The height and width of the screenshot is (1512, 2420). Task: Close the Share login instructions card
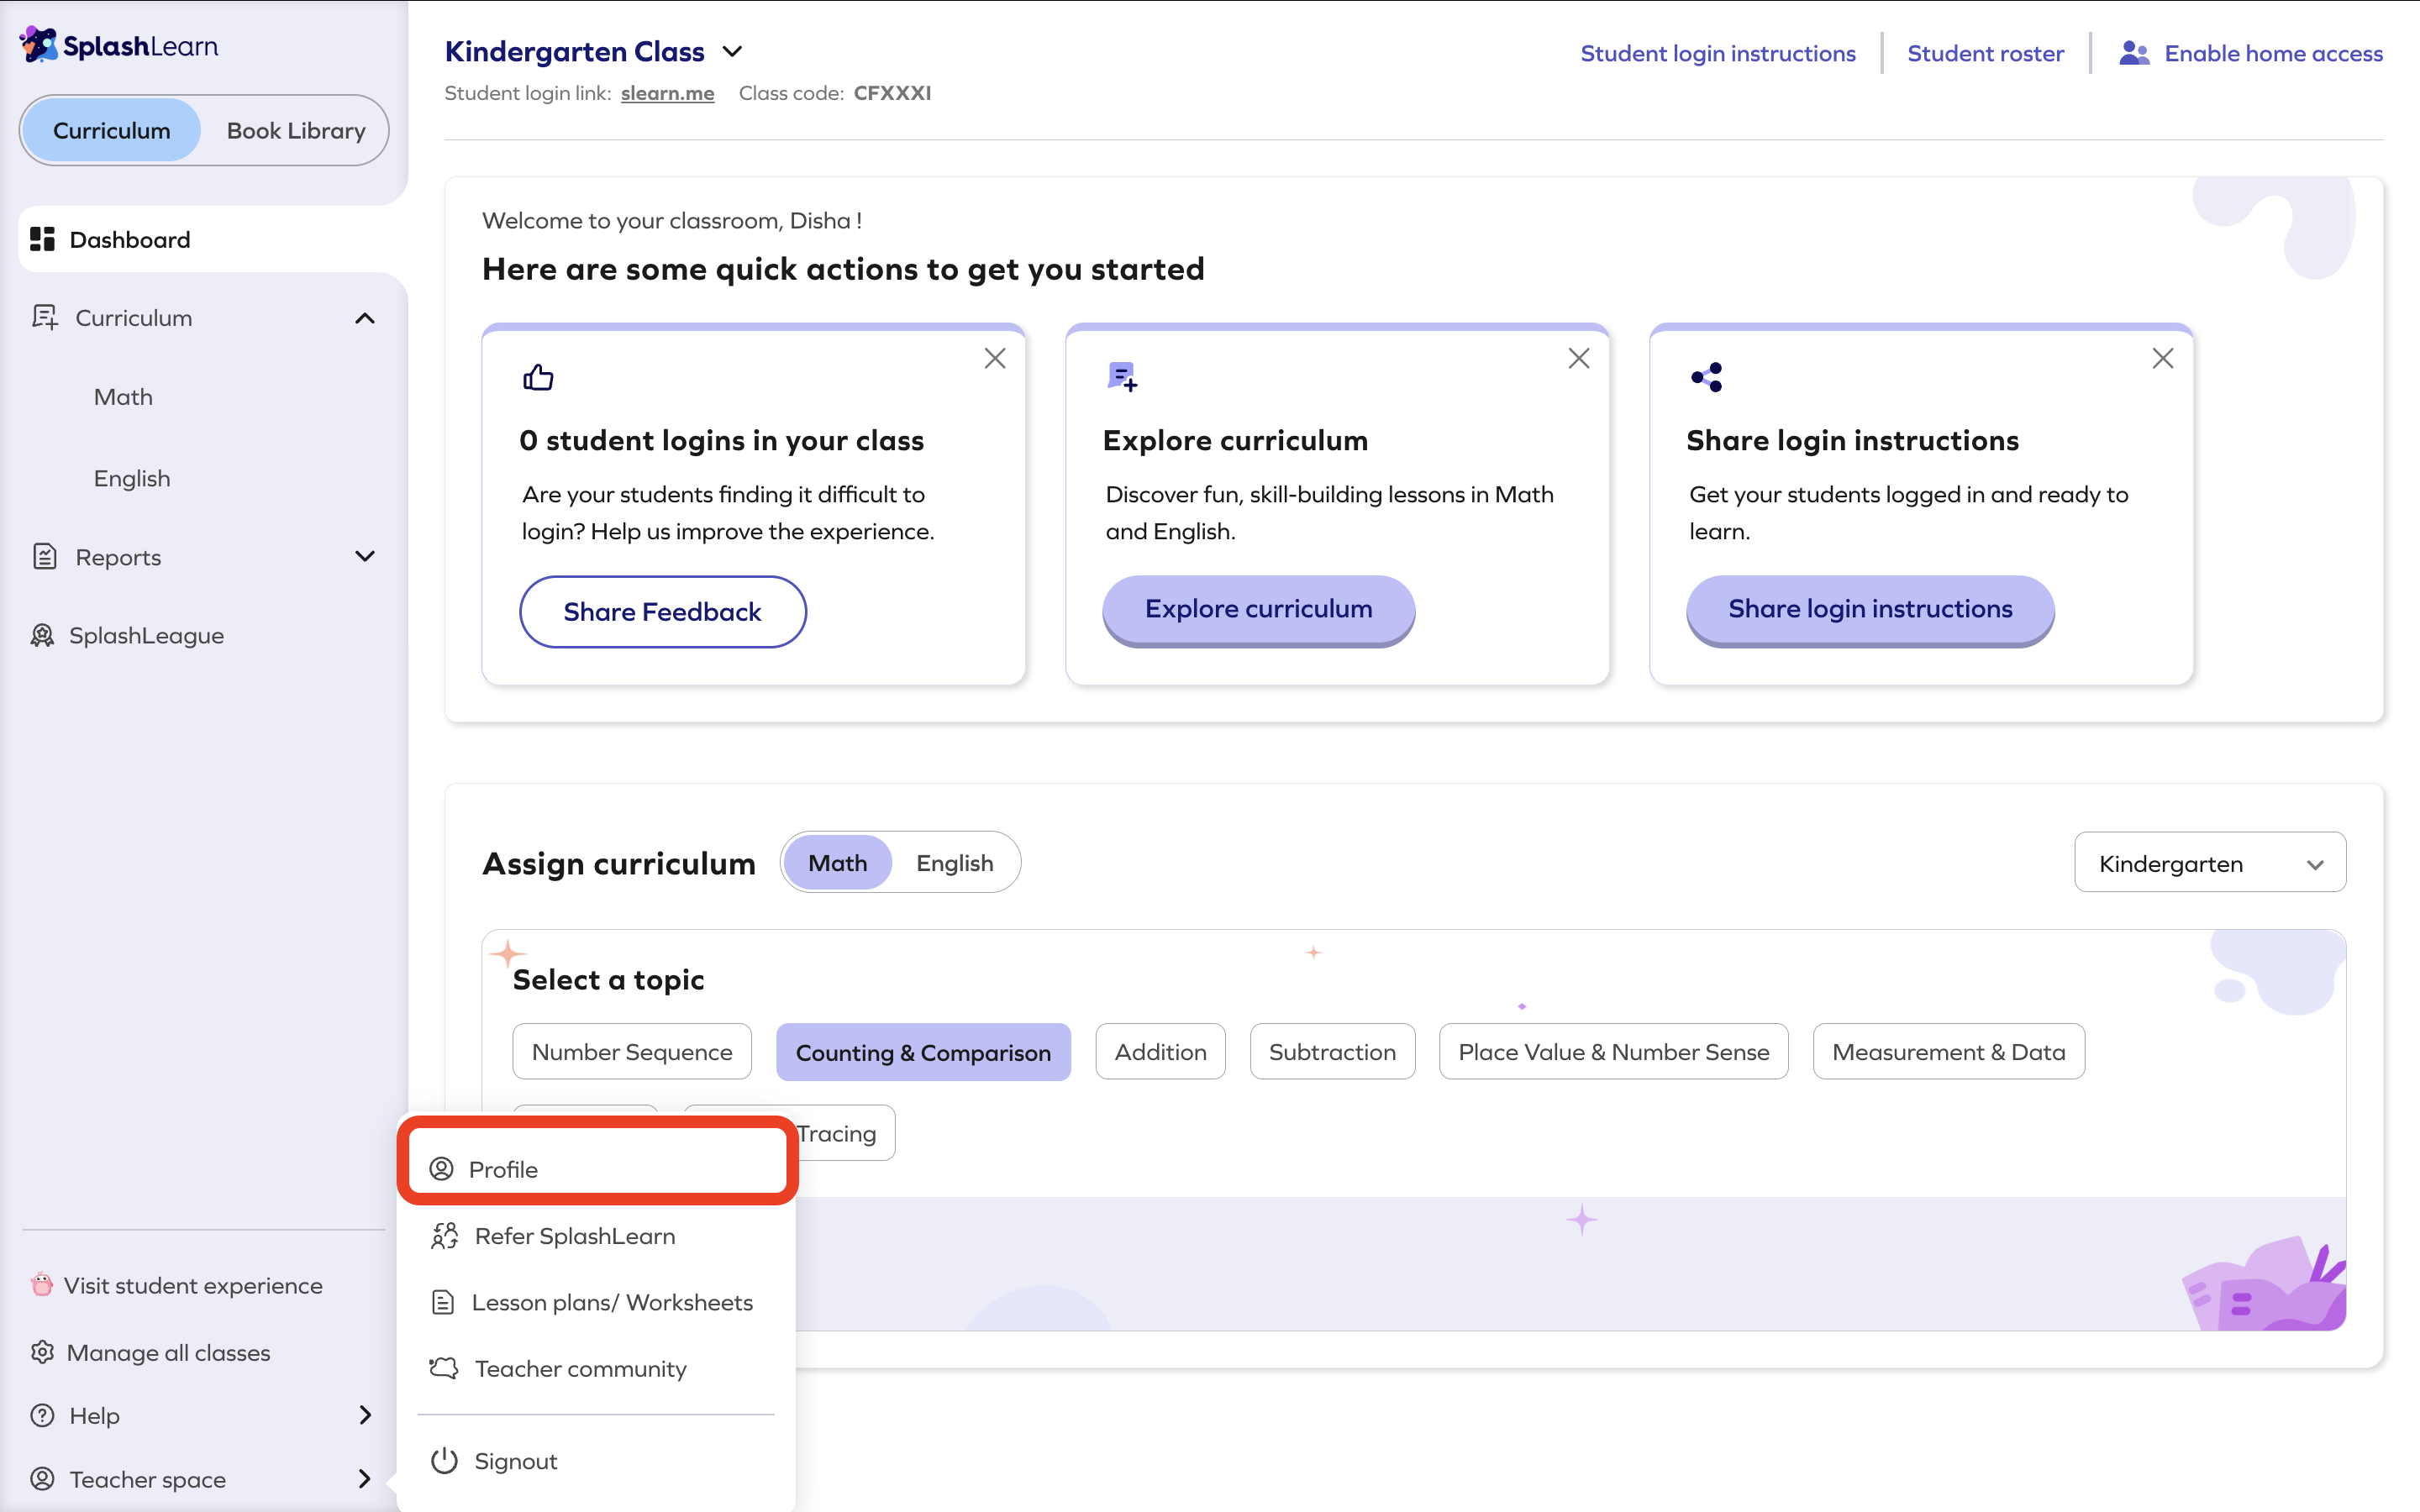[2162, 359]
